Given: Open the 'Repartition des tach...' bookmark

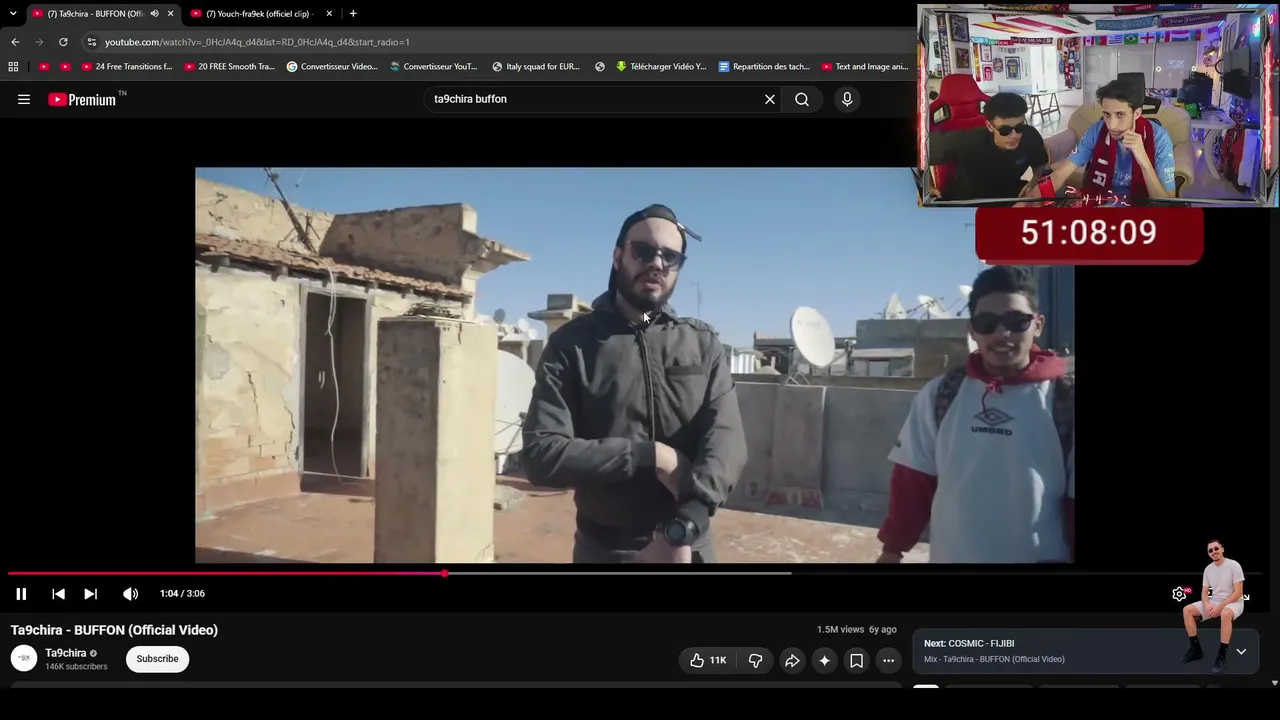Looking at the screenshot, I should click(764, 67).
